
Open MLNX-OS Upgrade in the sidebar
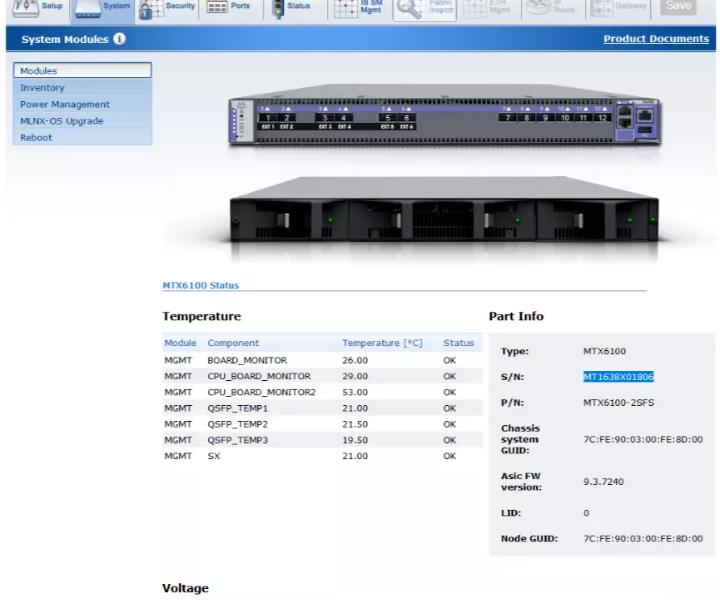82,121
